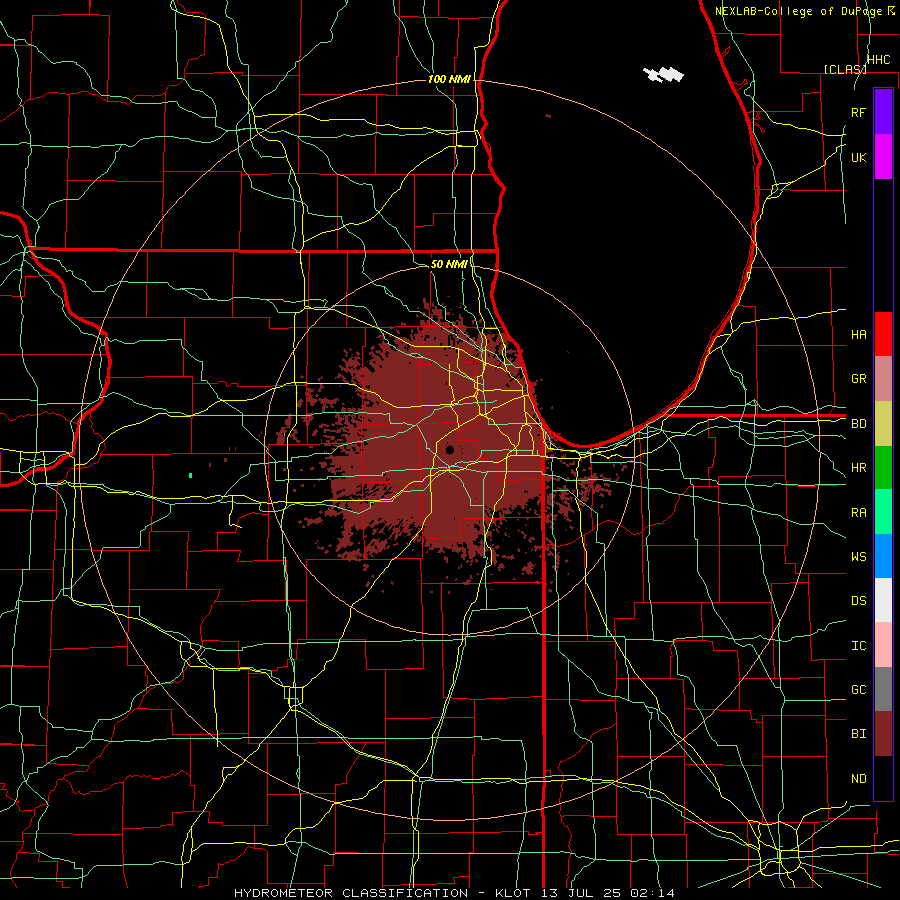Click the black radar site dot
Viewport: 900px width, 900px height.
coord(450,449)
